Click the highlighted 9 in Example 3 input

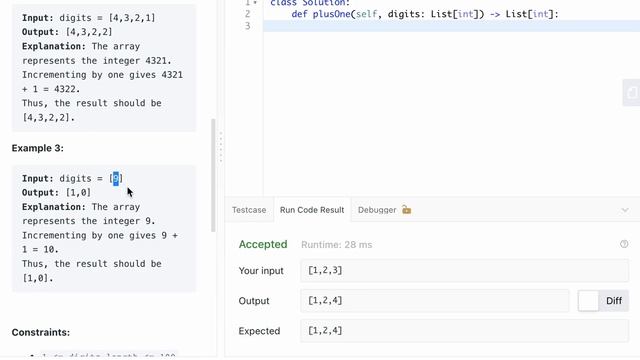pos(116,178)
